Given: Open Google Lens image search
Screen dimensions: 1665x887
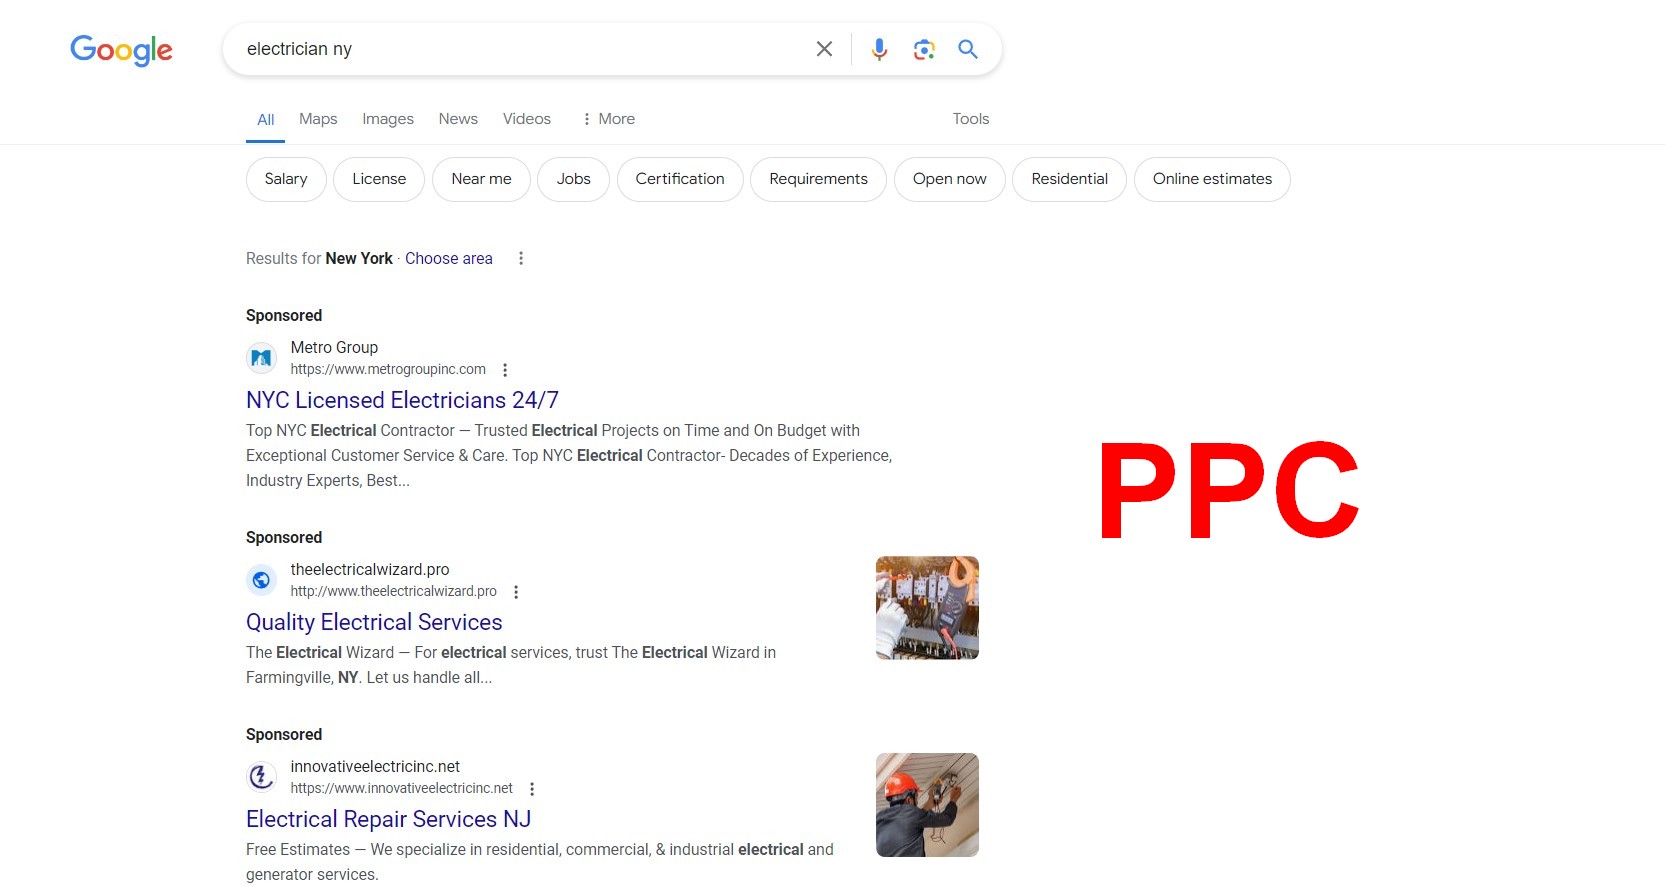Looking at the screenshot, I should 924,49.
